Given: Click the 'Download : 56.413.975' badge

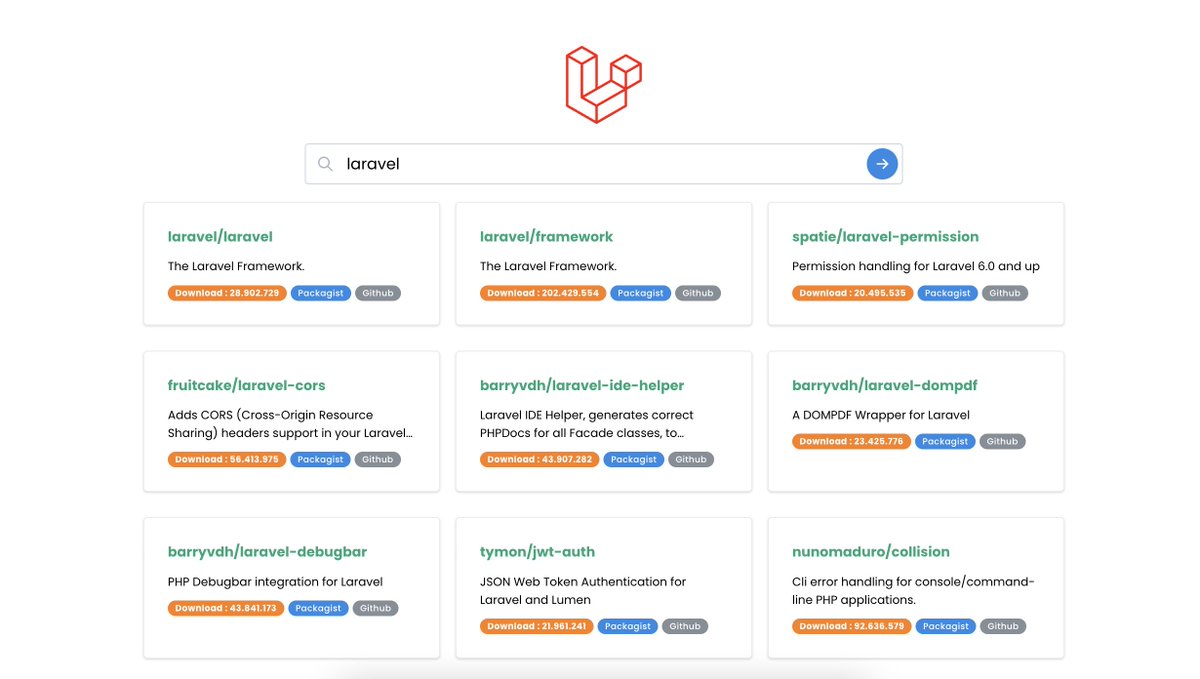Looking at the screenshot, I should pyautogui.click(x=227, y=460).
